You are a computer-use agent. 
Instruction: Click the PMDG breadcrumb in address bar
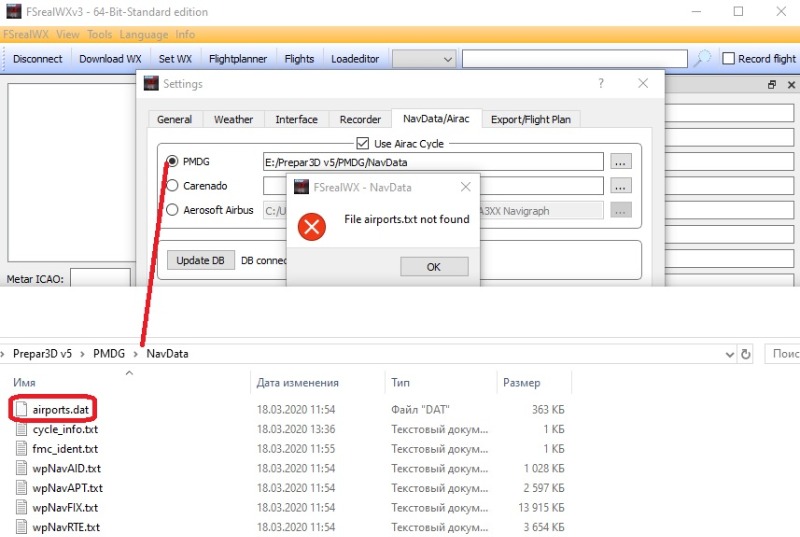[x=109, y=354]
